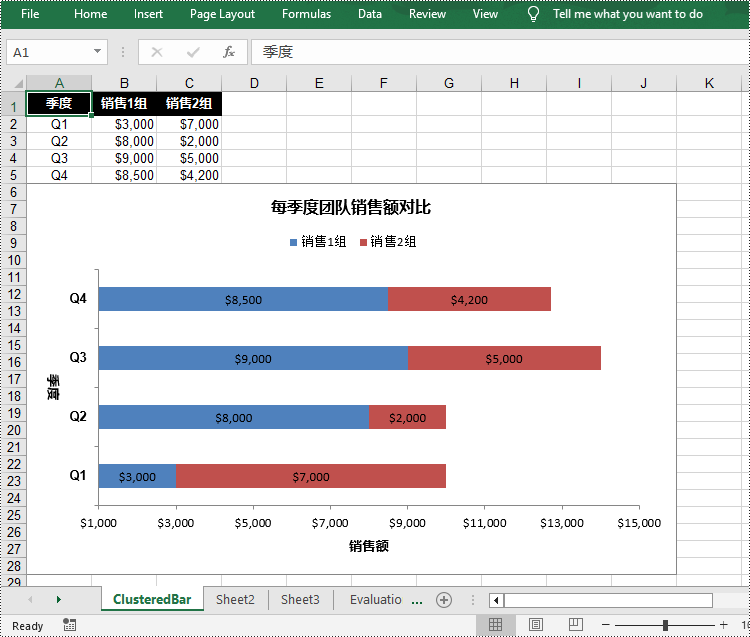Click blue legend swatch for 销售1组
Image resolution: width=750 pixels, height=637 pixels.
[x=293, y=242]
